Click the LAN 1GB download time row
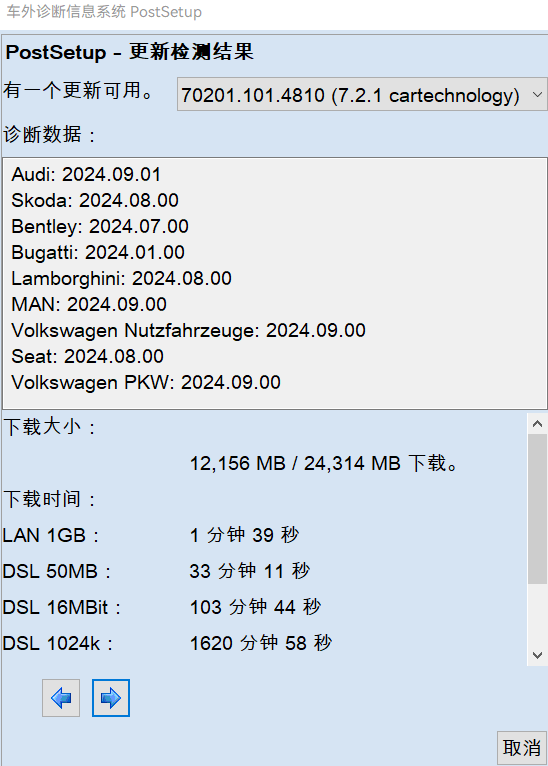548x766 pixels. [150, 535]
